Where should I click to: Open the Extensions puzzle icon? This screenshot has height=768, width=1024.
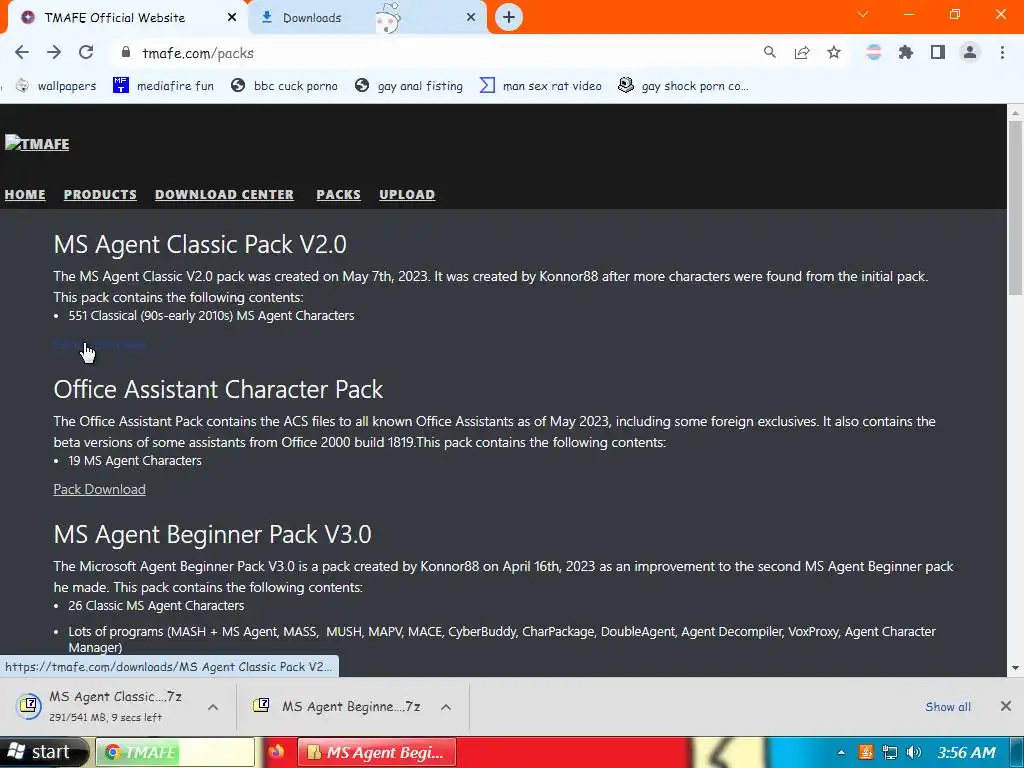[x=905, y=52]
